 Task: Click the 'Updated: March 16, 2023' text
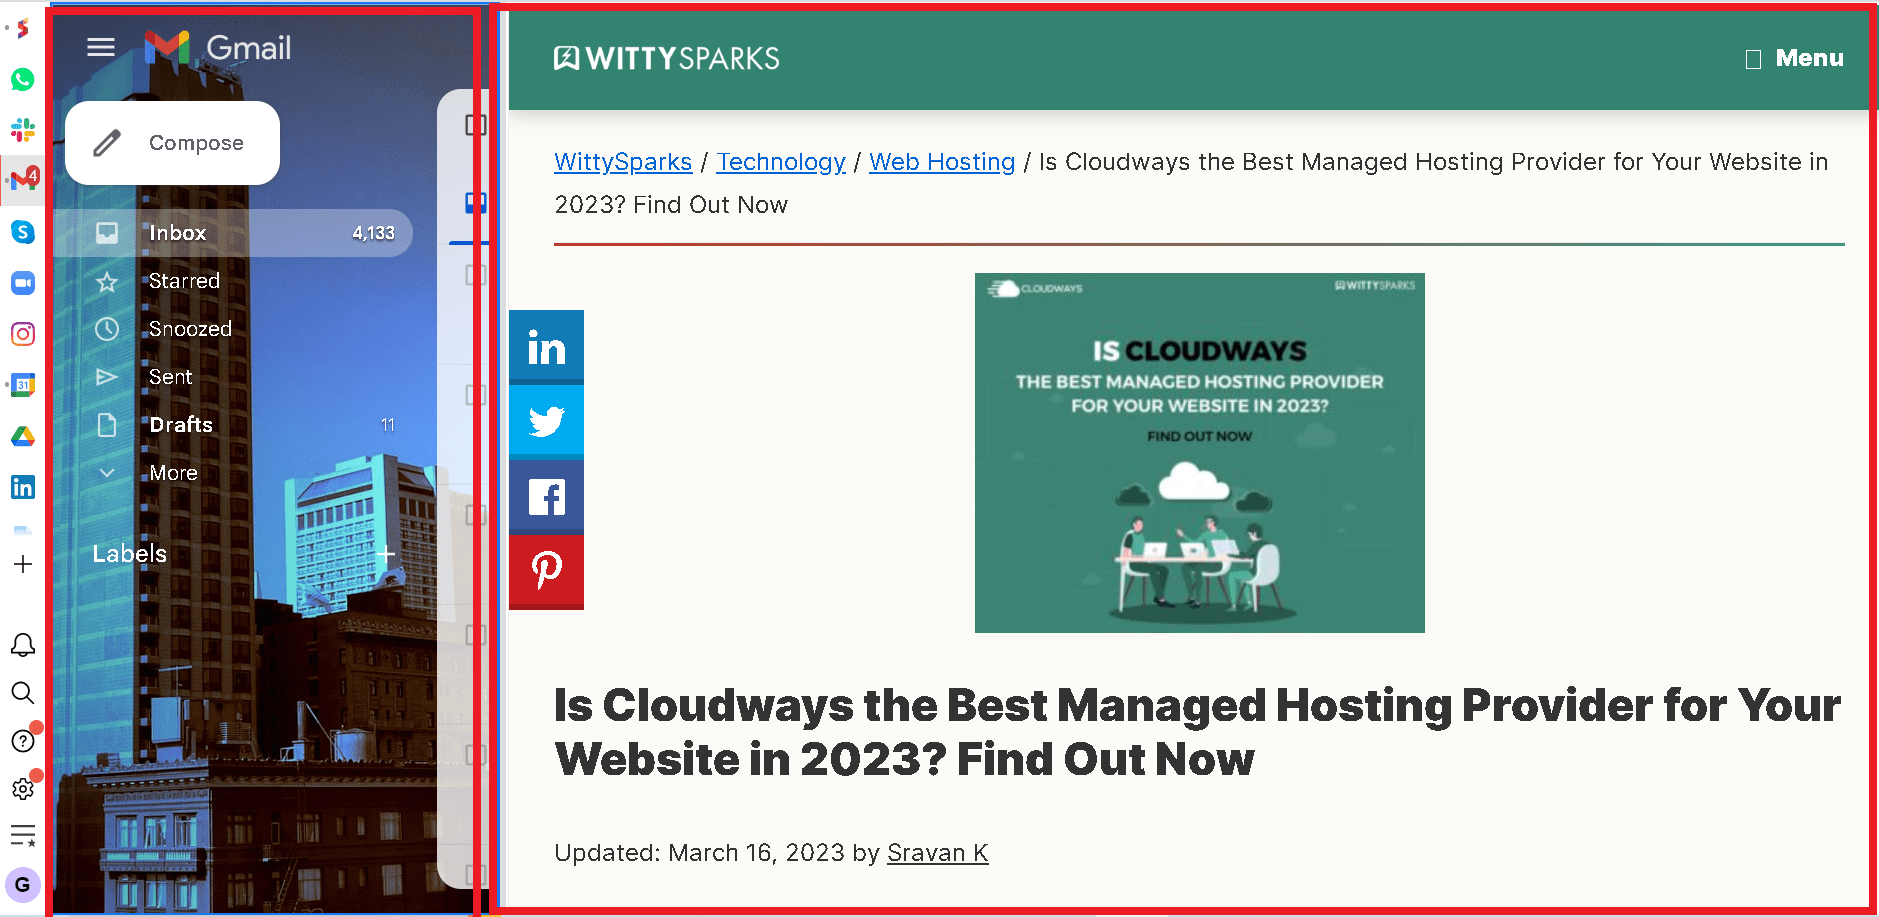[700, 853]
